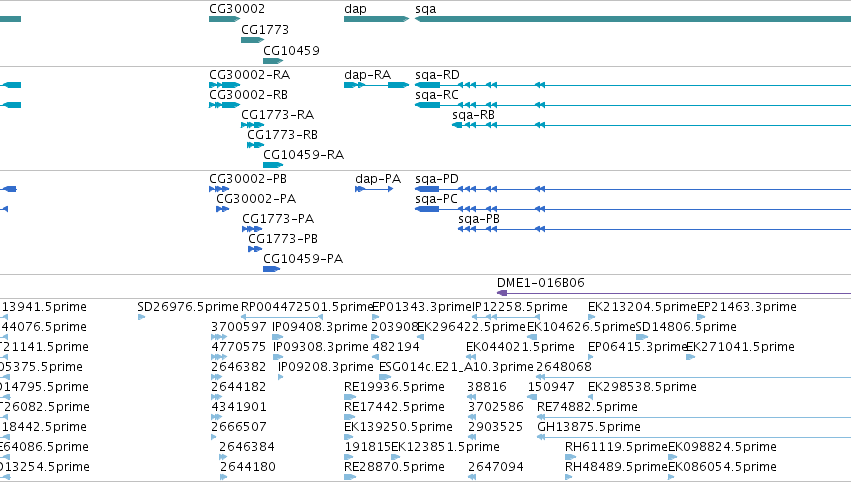851x482 pixels.
Task: Click the 2646382 feature label
Action: click(239, 367)
